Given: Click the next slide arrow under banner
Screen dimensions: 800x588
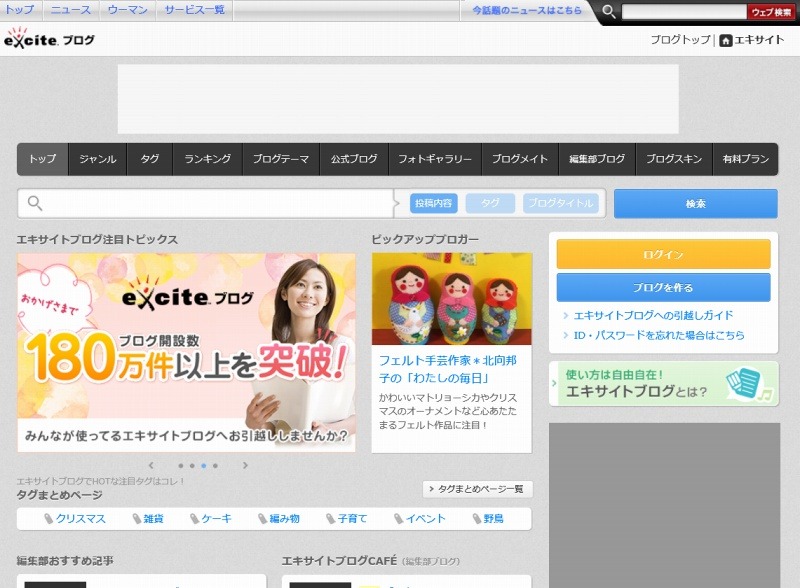Looking at the screenshot, I should (x=245, y=466).
